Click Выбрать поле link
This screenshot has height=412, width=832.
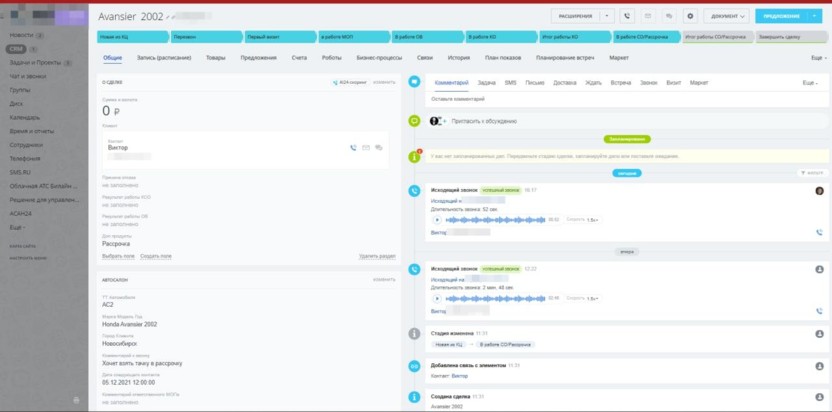coord(118,256)
